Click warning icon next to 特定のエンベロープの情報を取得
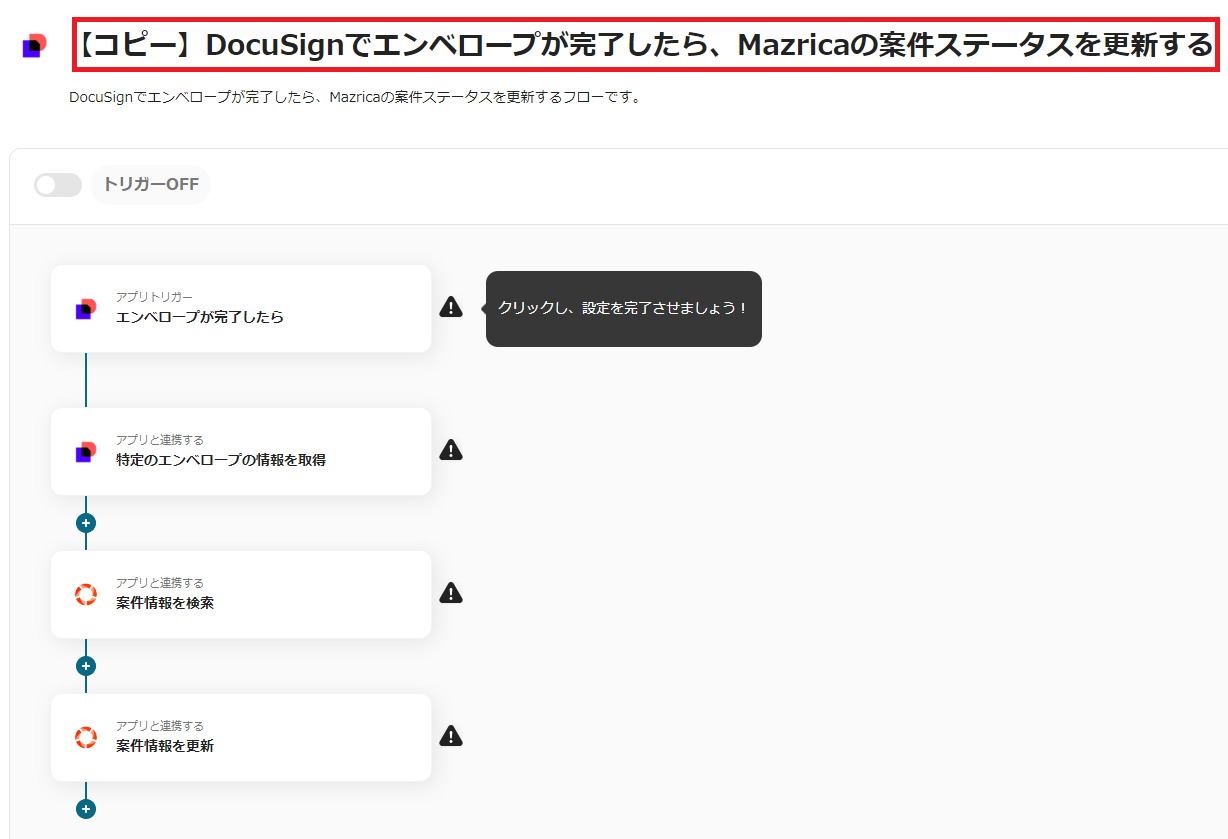The height and width of the screenshot is (839, 1228). (451, 450)
